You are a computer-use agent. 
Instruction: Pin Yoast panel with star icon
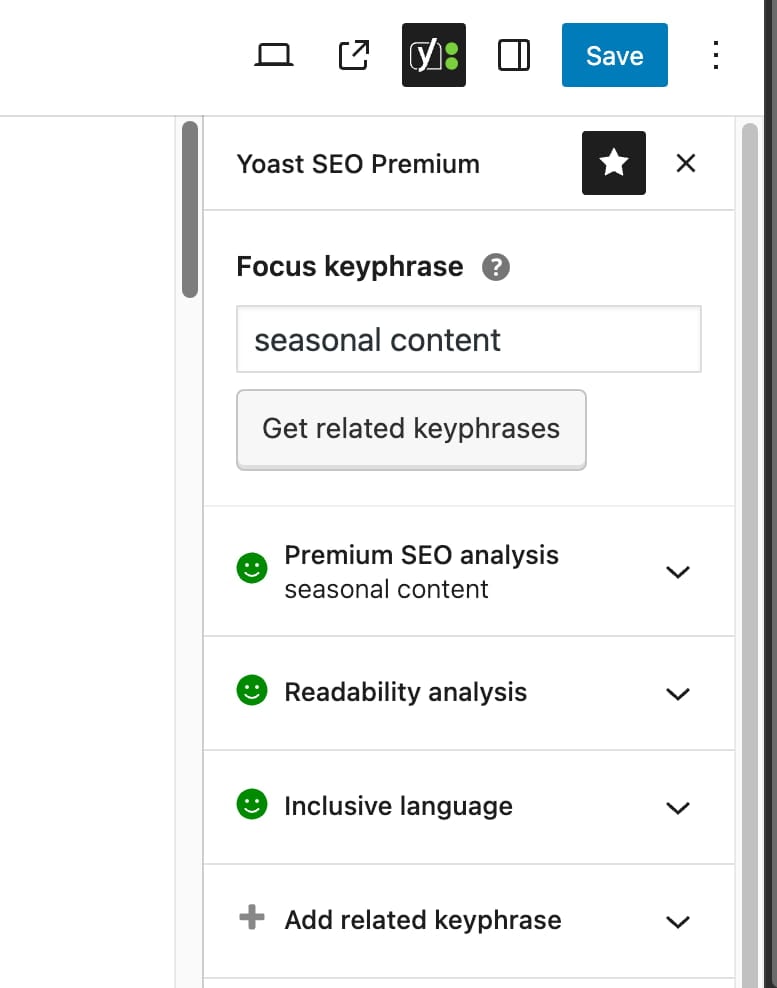click(x=614, y=163)
